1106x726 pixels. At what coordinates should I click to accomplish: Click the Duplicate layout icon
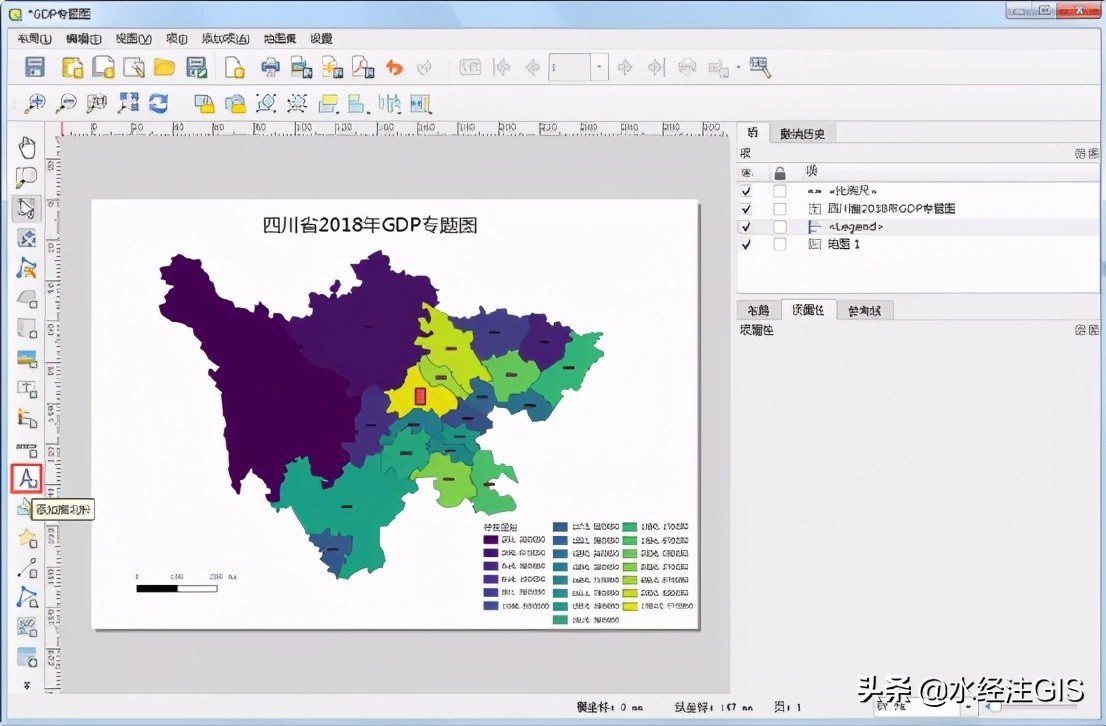(103, 68)
